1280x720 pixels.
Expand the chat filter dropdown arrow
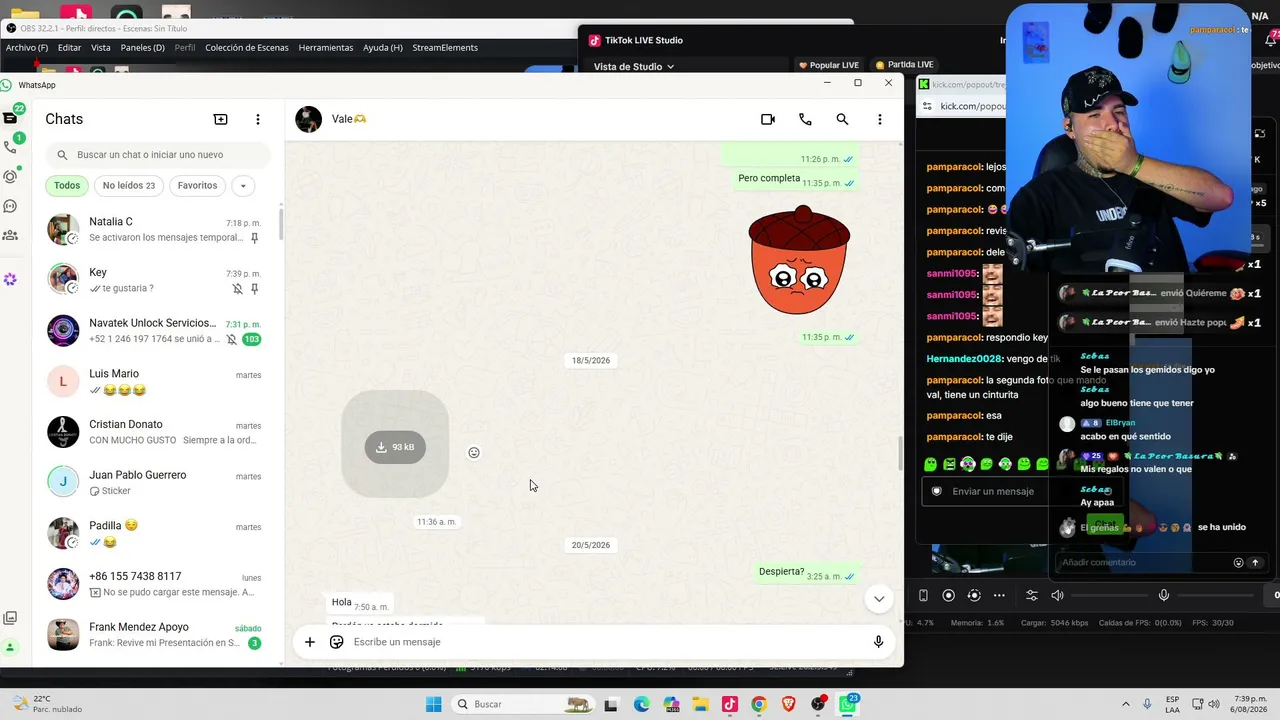click(x=243, y=185)
